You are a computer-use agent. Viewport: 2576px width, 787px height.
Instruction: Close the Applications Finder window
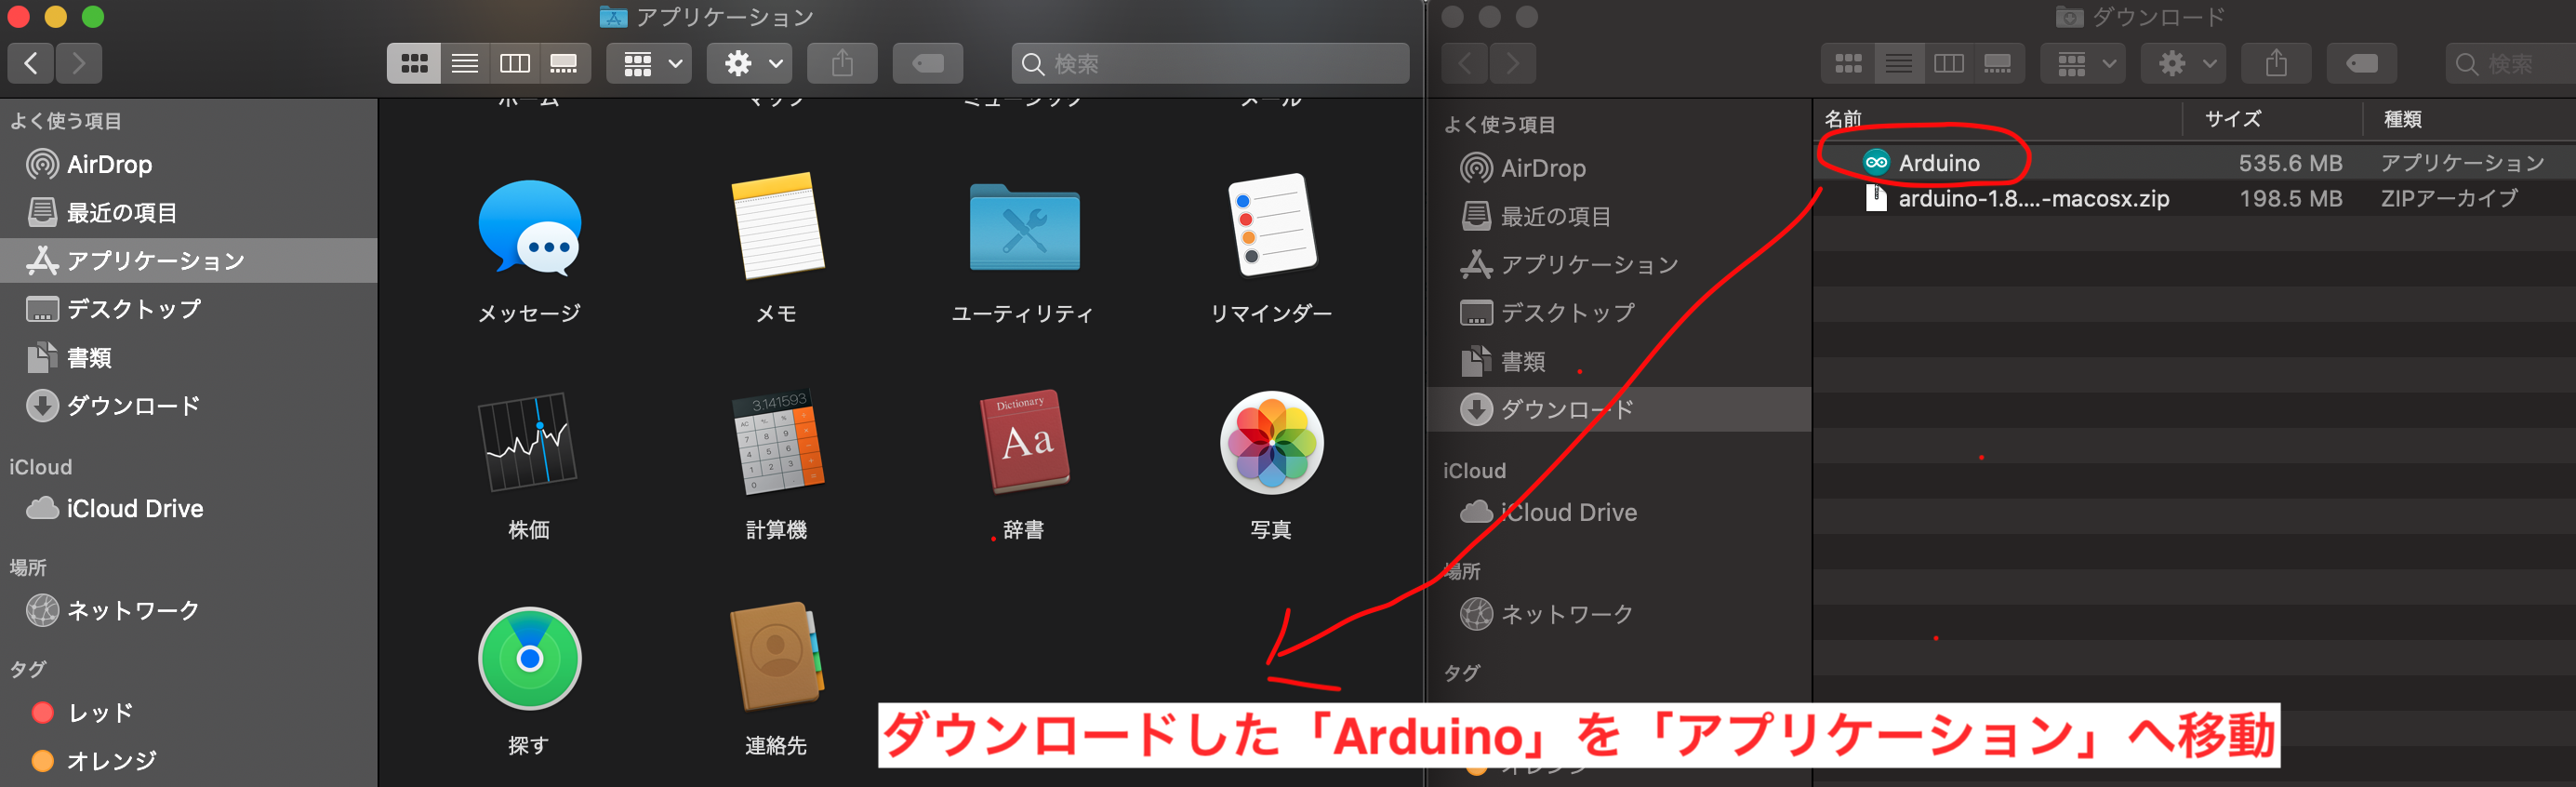pyautogui.click(x=18, y=16)
